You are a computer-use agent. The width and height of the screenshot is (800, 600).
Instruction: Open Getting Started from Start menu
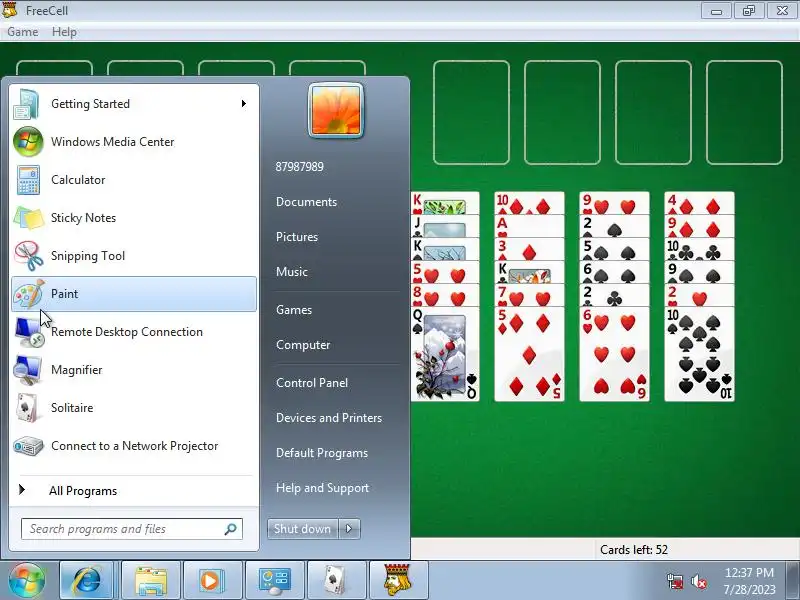click(x=134, y=104)
